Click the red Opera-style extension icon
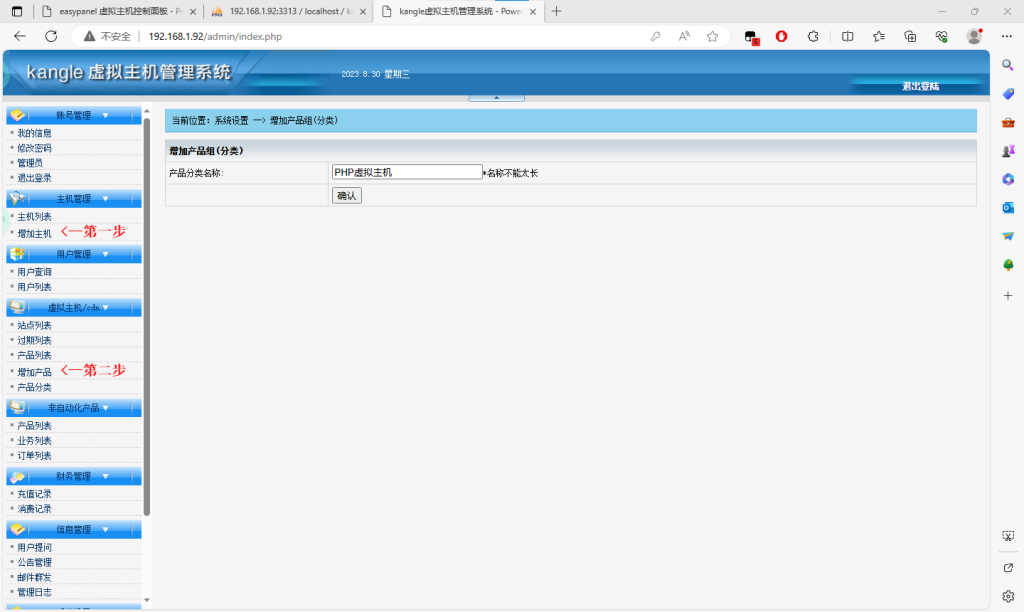Viewport: 1024px width, 612px height. [782, 36]
